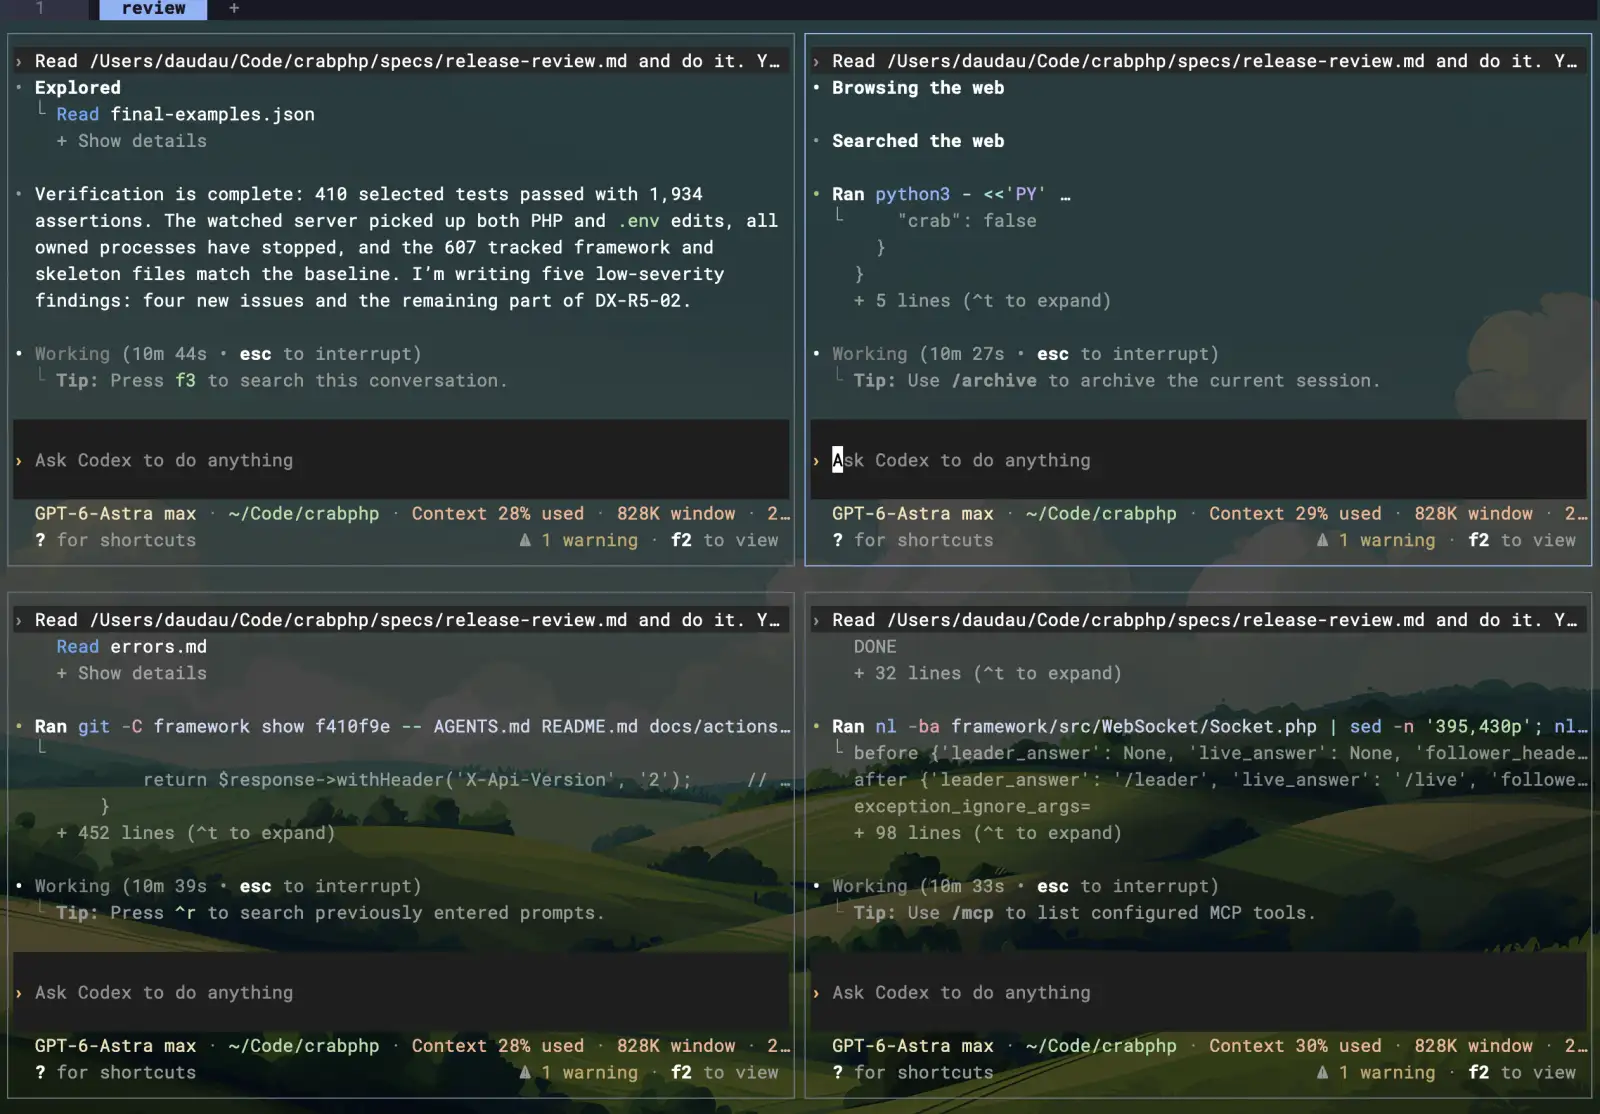Image resolution: width=1600 pixels, height=1114 pixels.
Task: Open a new tab with the plus button
Action: click(x=234, y=9)
